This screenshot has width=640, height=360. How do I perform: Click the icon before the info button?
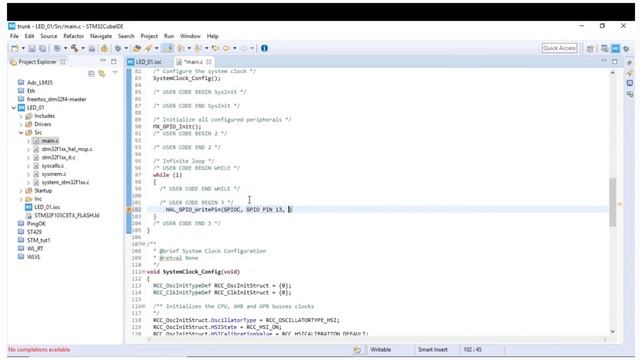coord(244,48)
